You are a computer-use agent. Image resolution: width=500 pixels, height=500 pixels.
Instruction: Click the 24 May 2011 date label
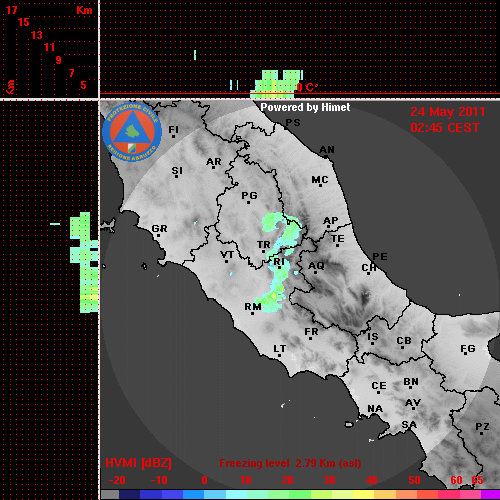pyautogui.click(x=448, y=112)
